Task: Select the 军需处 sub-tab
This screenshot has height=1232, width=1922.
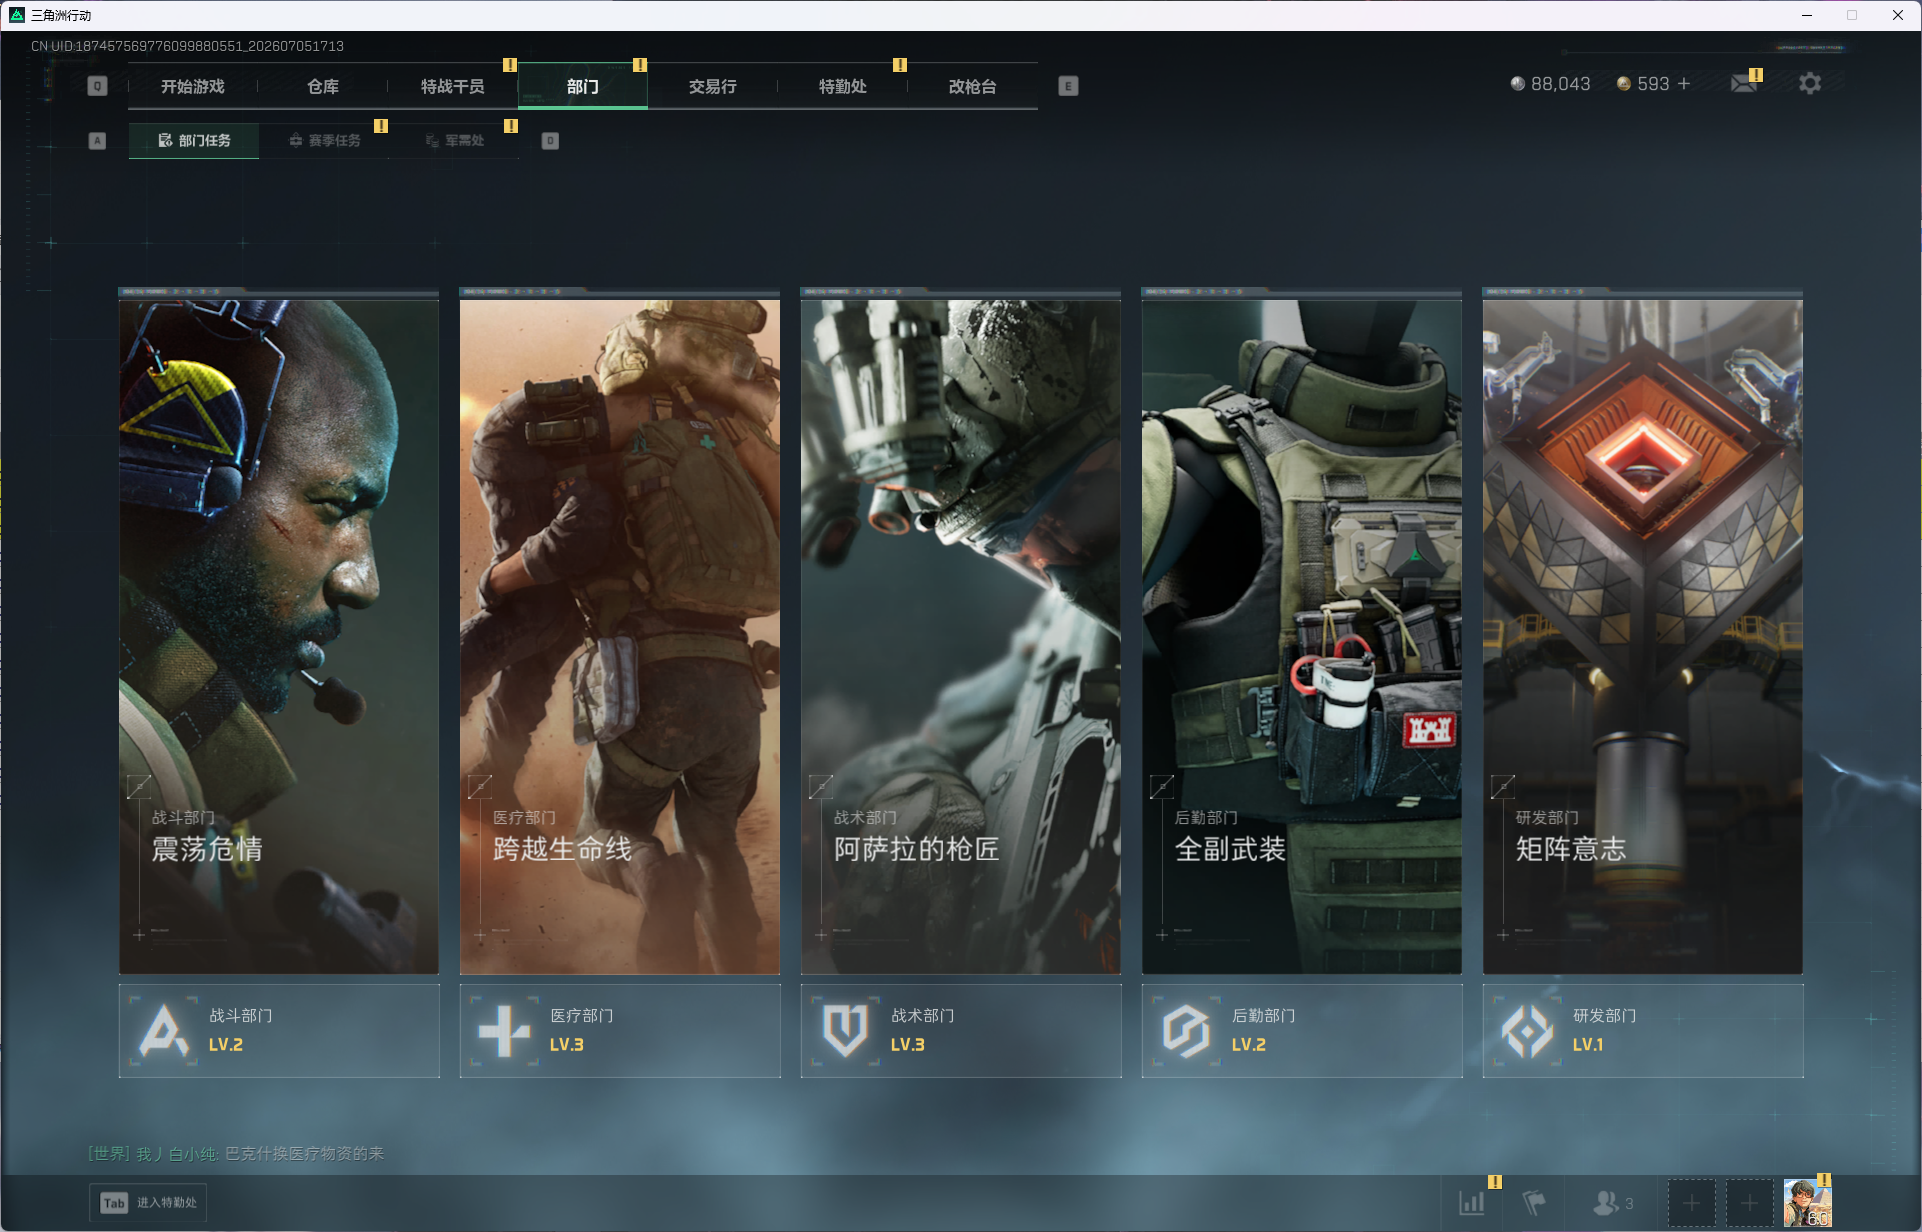Action: click(455, 141)
